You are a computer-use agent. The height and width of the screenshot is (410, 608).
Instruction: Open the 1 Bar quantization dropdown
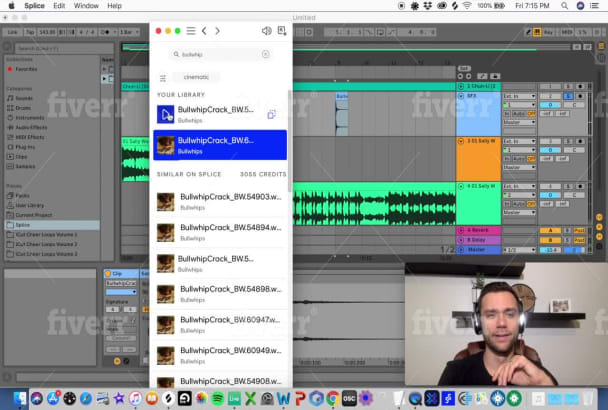tap(129, 32)
